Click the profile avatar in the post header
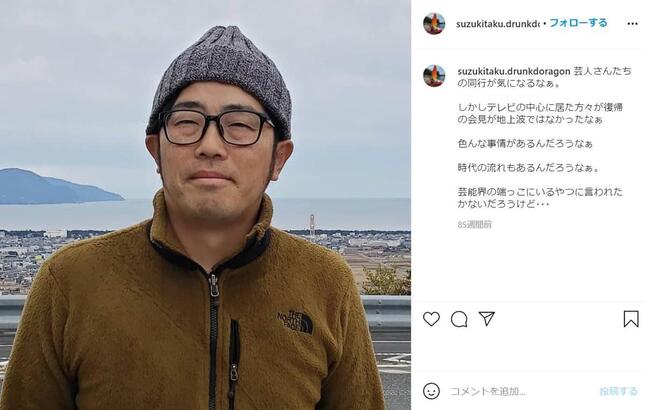This screenshot has width=645, height=410. tap(434, 23)
